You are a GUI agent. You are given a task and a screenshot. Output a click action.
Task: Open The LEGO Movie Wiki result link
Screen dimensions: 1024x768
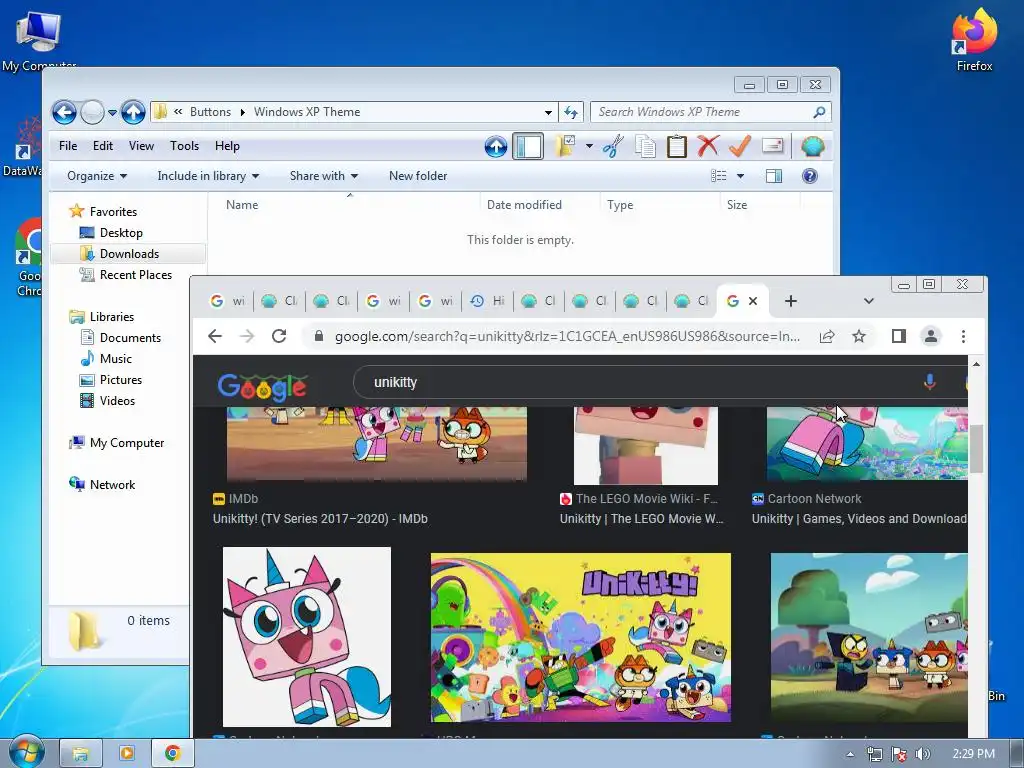click(641, 519)
